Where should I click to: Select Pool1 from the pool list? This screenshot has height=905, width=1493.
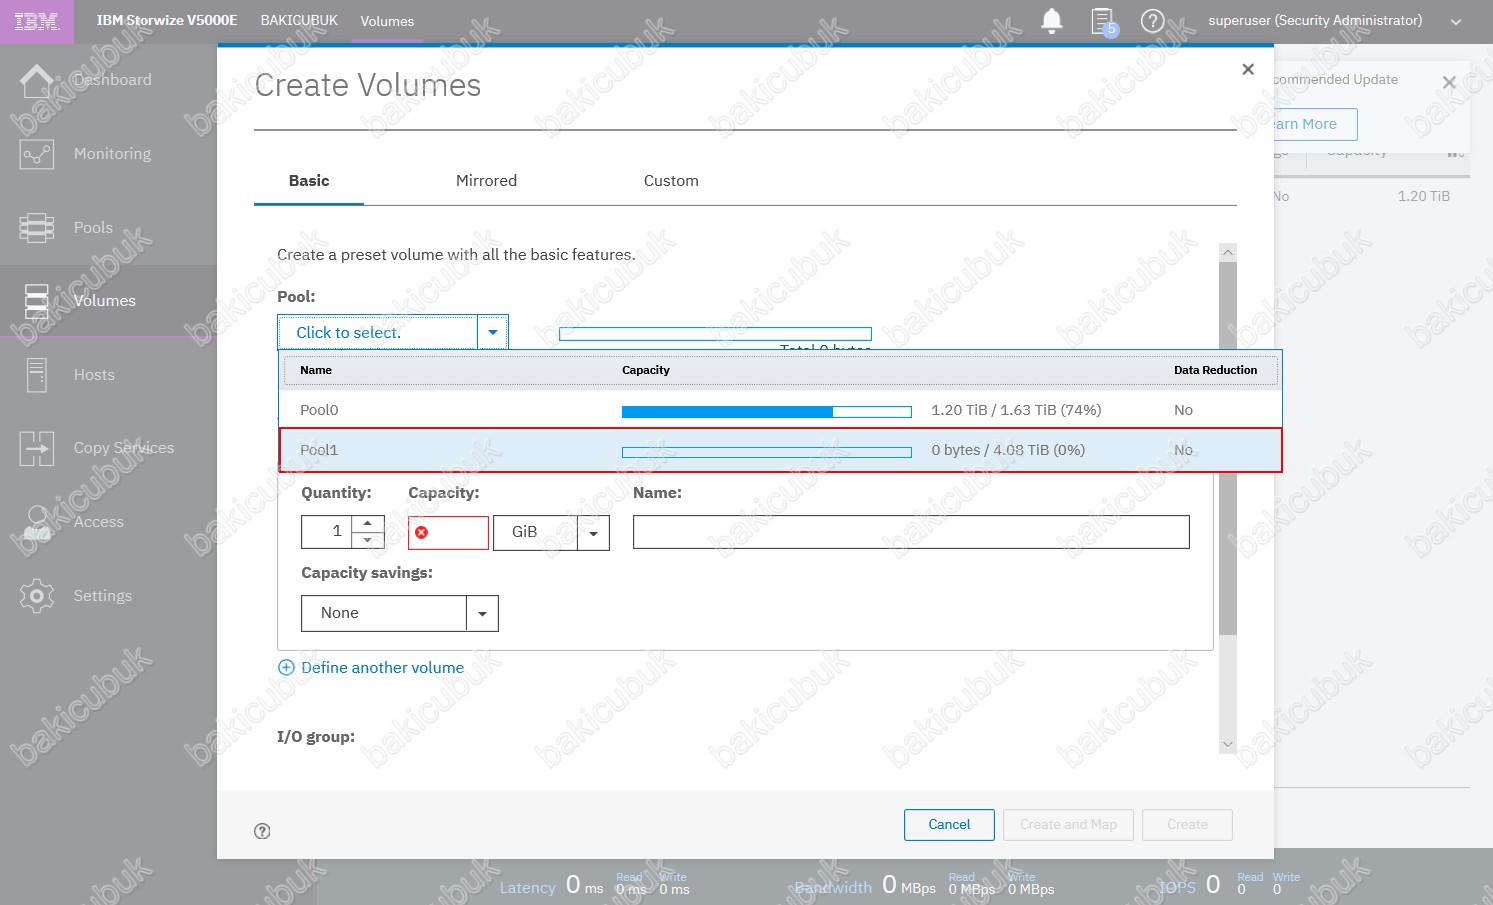(320, 450)
